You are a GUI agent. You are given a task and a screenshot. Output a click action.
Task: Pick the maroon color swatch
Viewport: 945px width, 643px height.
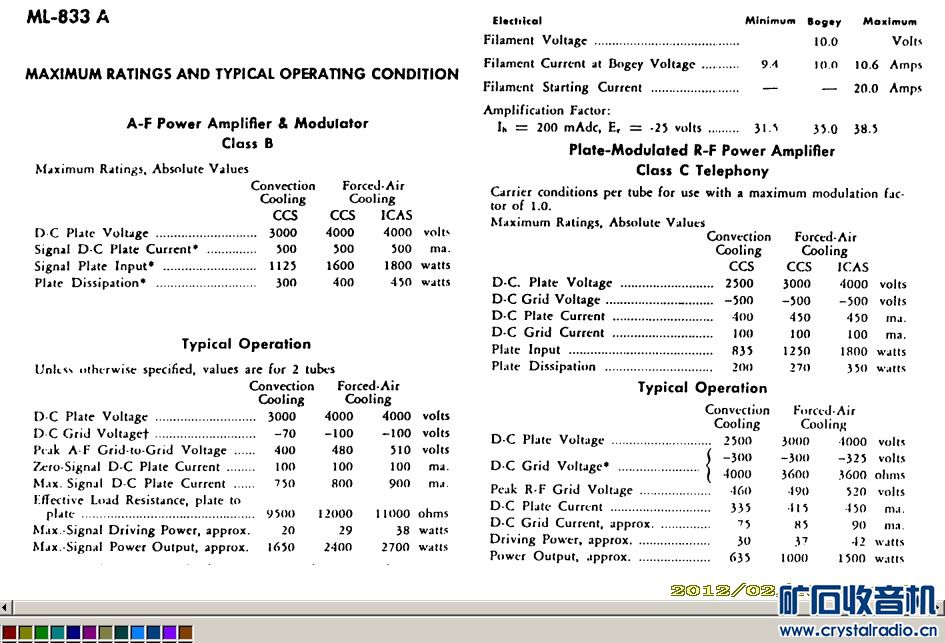9,633
